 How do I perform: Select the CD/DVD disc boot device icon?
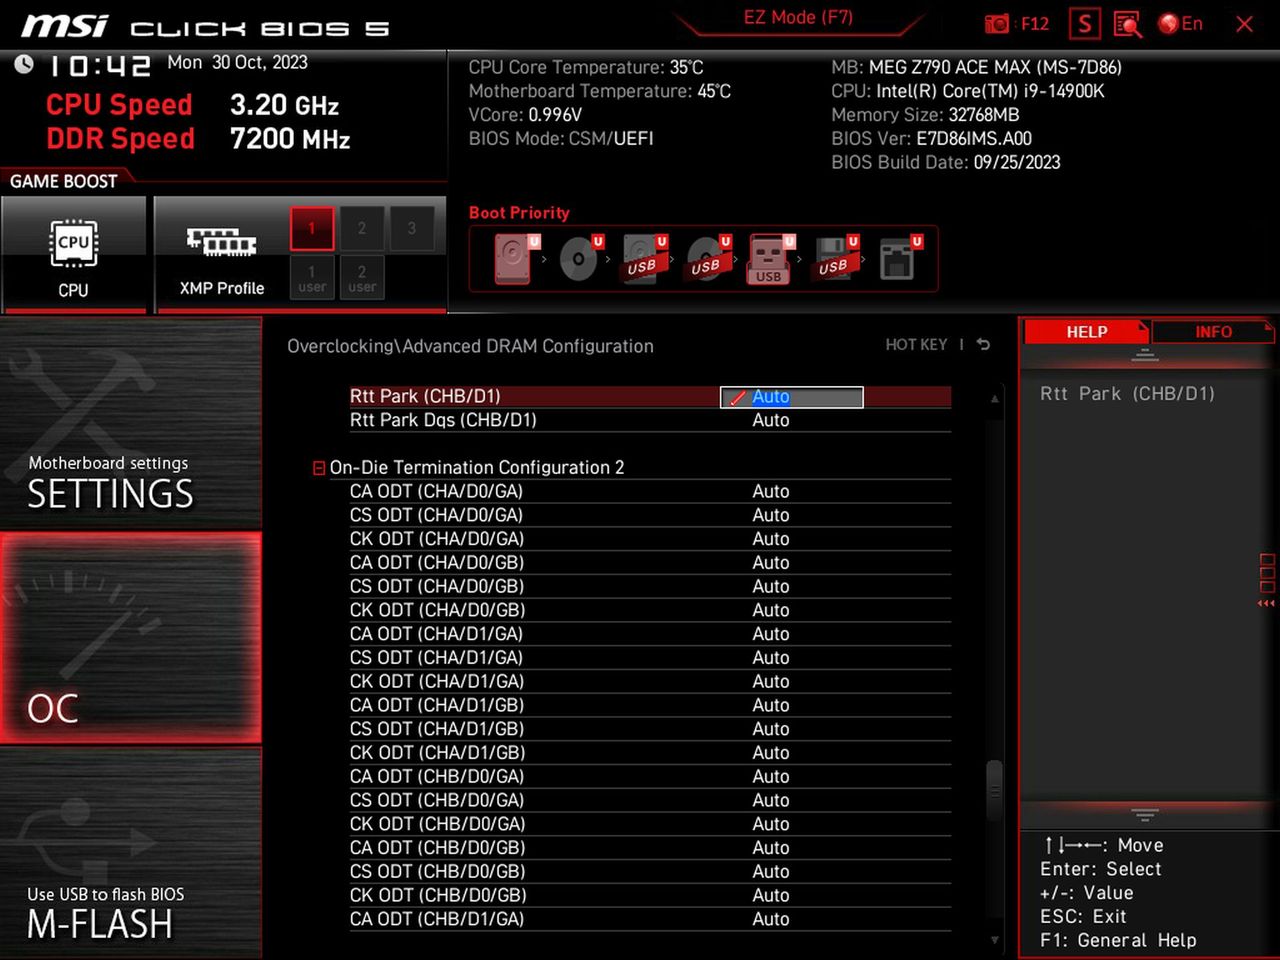[579, 258]
